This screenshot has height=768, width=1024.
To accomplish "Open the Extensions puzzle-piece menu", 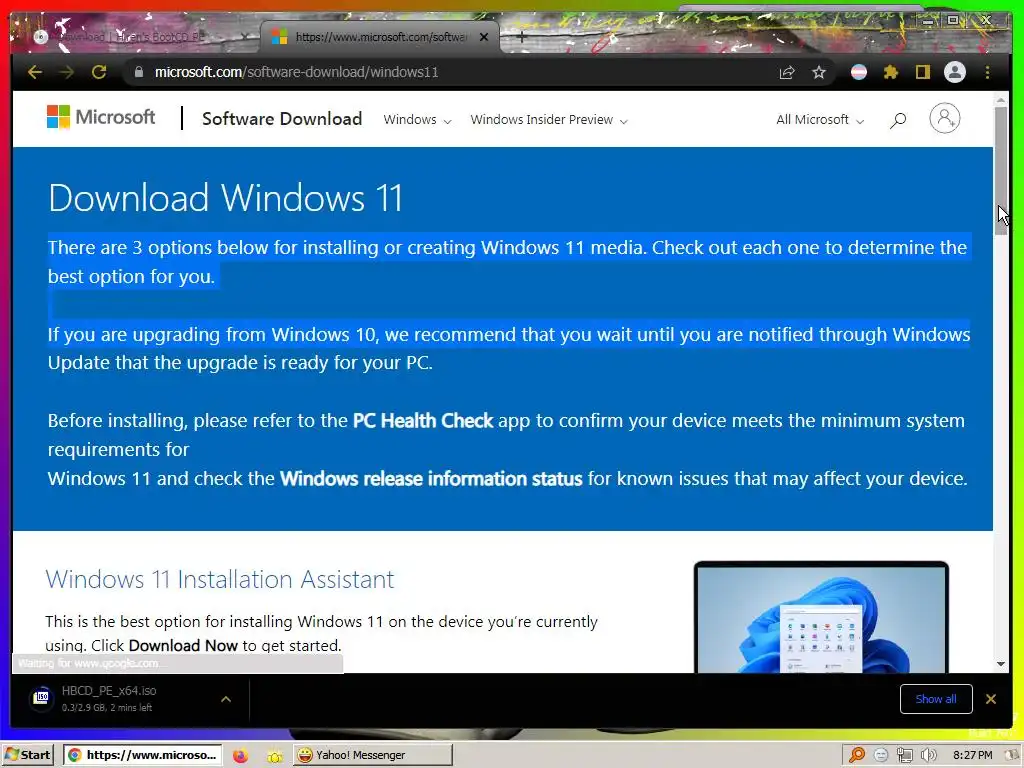I will coord(891,72).
